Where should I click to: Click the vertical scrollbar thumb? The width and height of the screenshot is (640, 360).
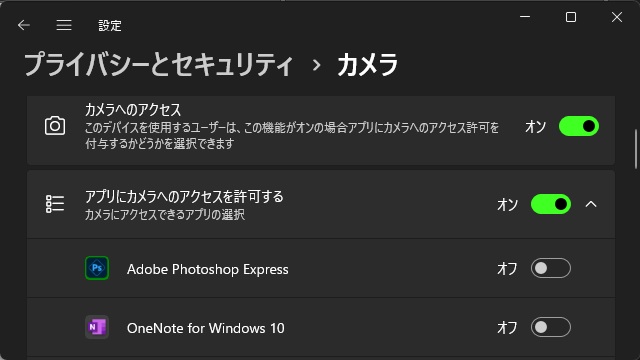tap(636, 149)
